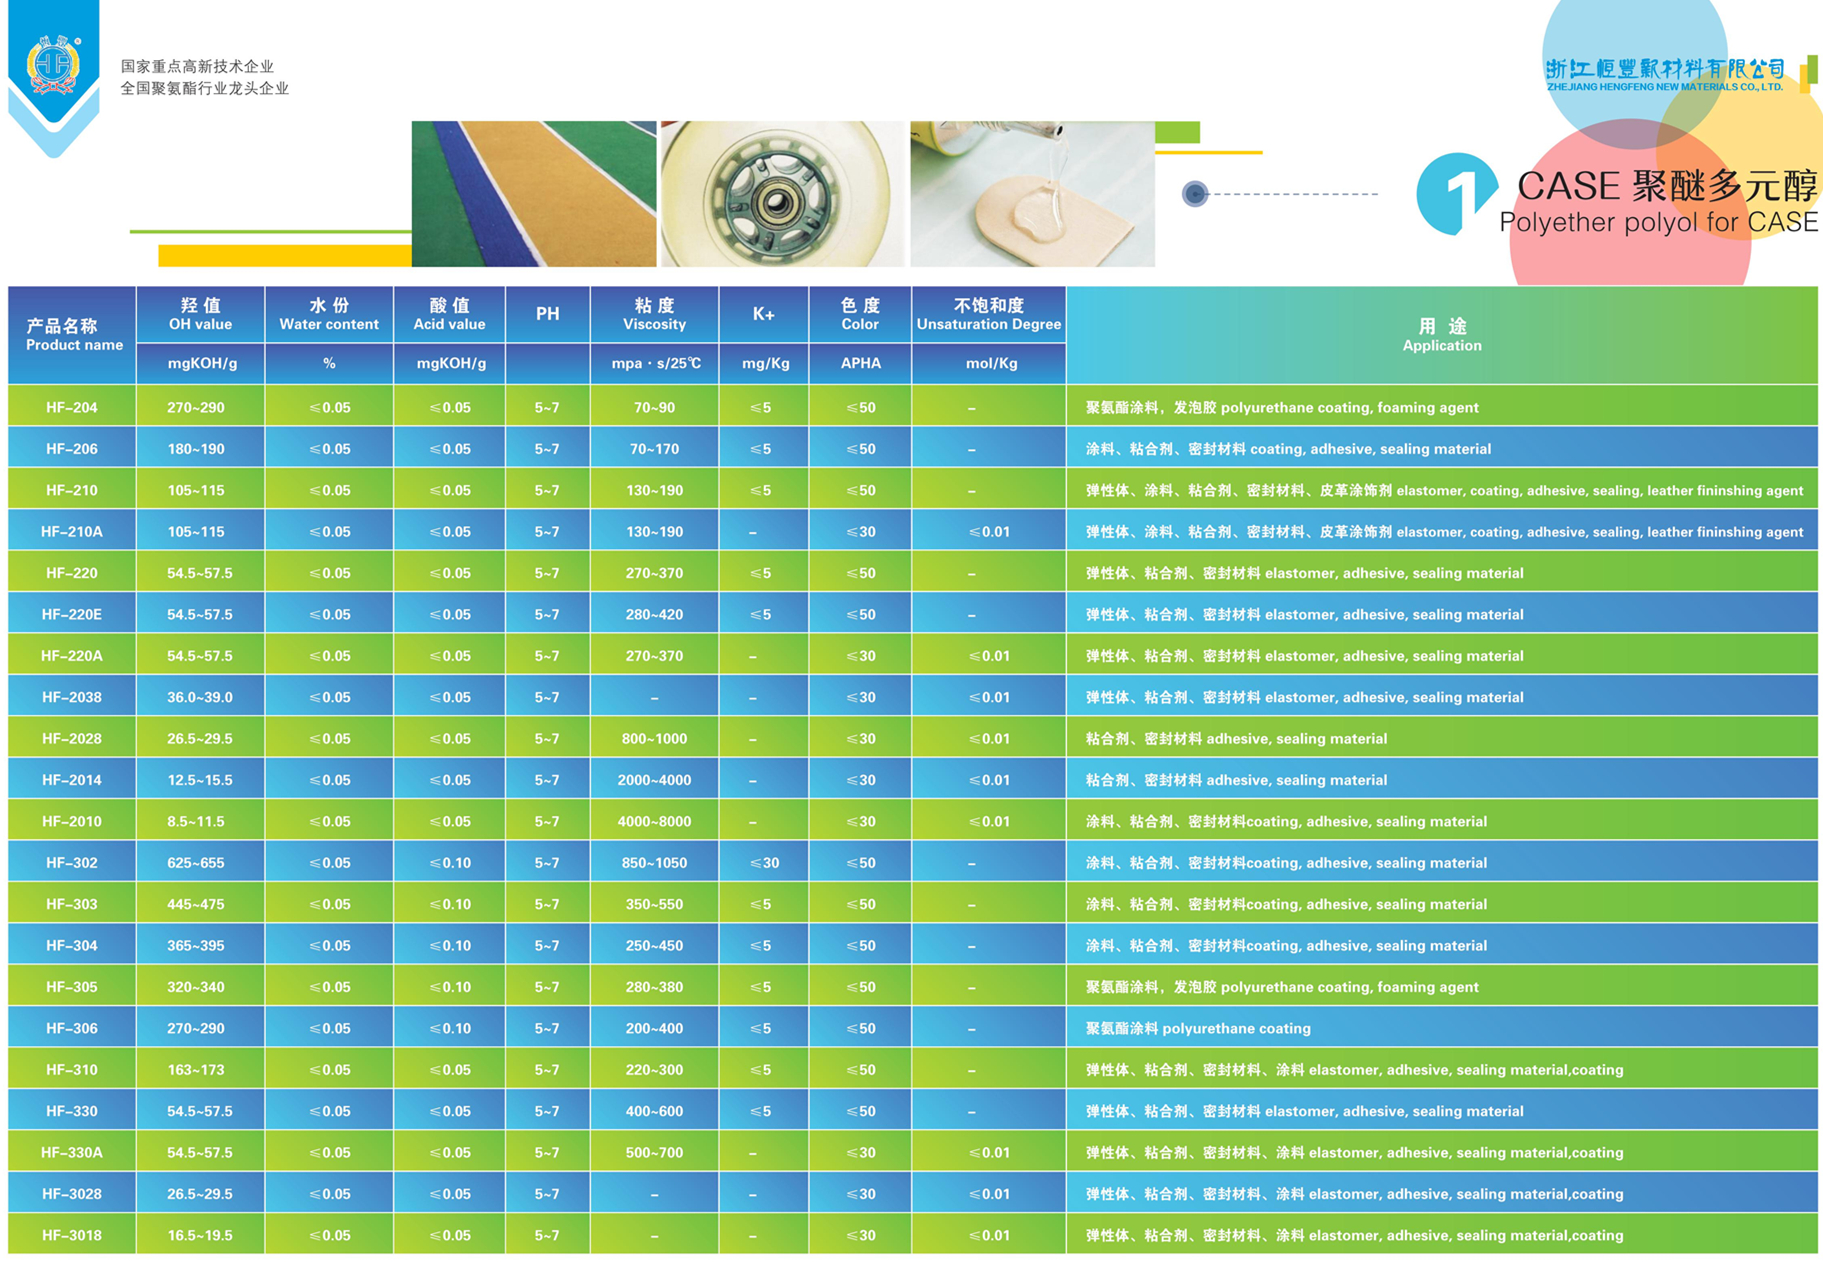Viewport: 1823px width, 1262px height.
Task: Select the HF-3018 product name cell
Action: [72, 1236]
